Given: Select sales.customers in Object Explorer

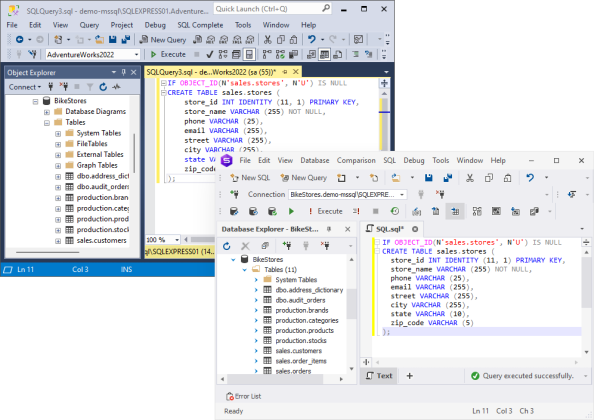Looking at the screenshot, I should 101,240.
